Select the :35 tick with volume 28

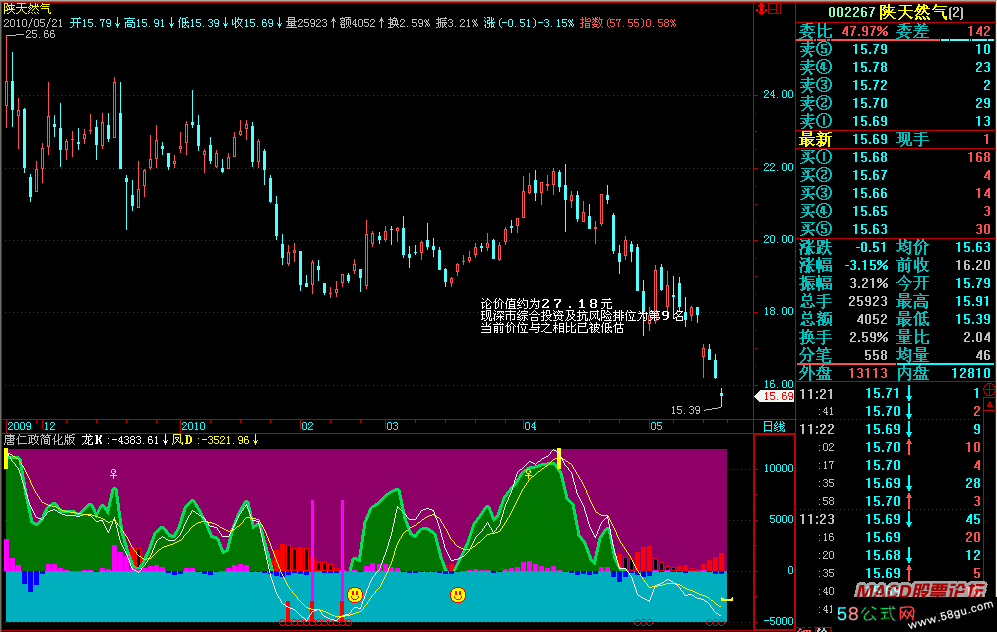[x=890, y=483]
